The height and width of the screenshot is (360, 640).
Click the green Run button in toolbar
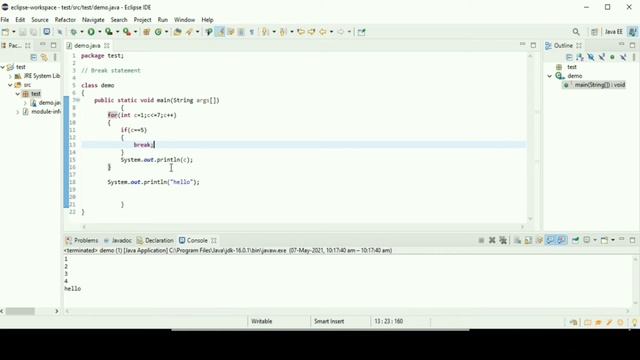pyautogui.click(x=91, y=32)
